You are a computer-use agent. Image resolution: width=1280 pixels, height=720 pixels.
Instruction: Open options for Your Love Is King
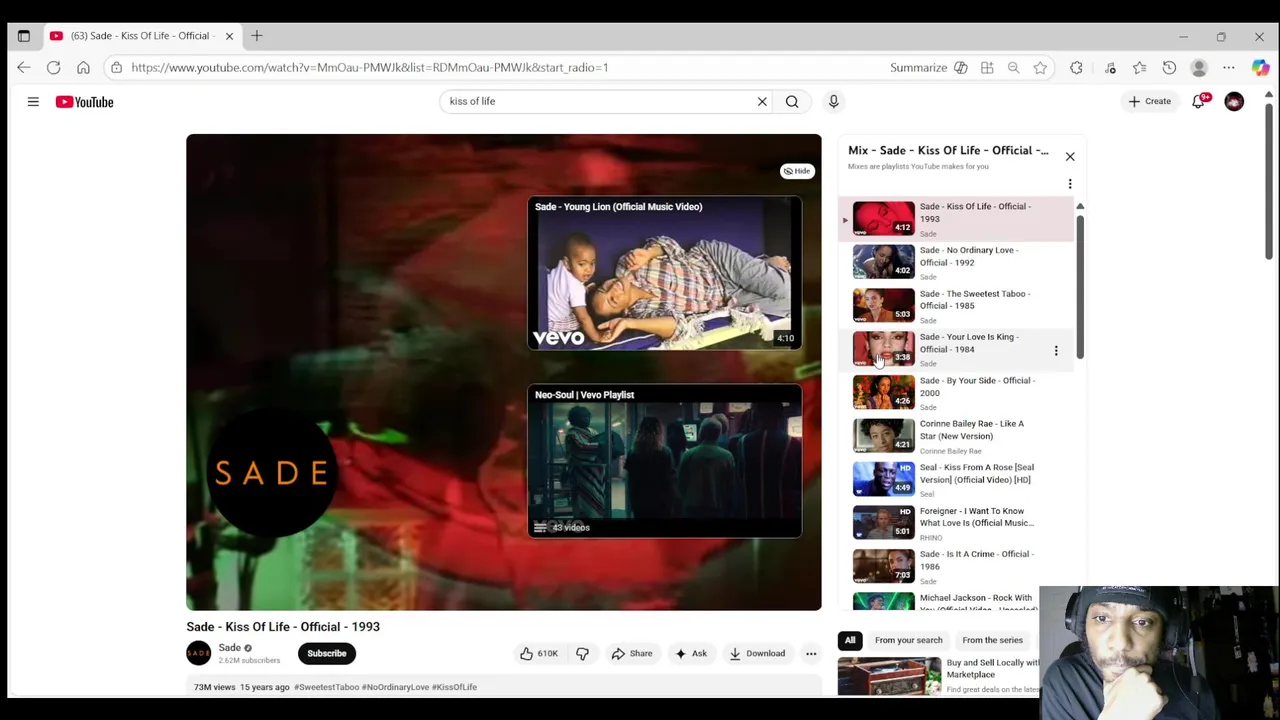tap(1056, 350)
